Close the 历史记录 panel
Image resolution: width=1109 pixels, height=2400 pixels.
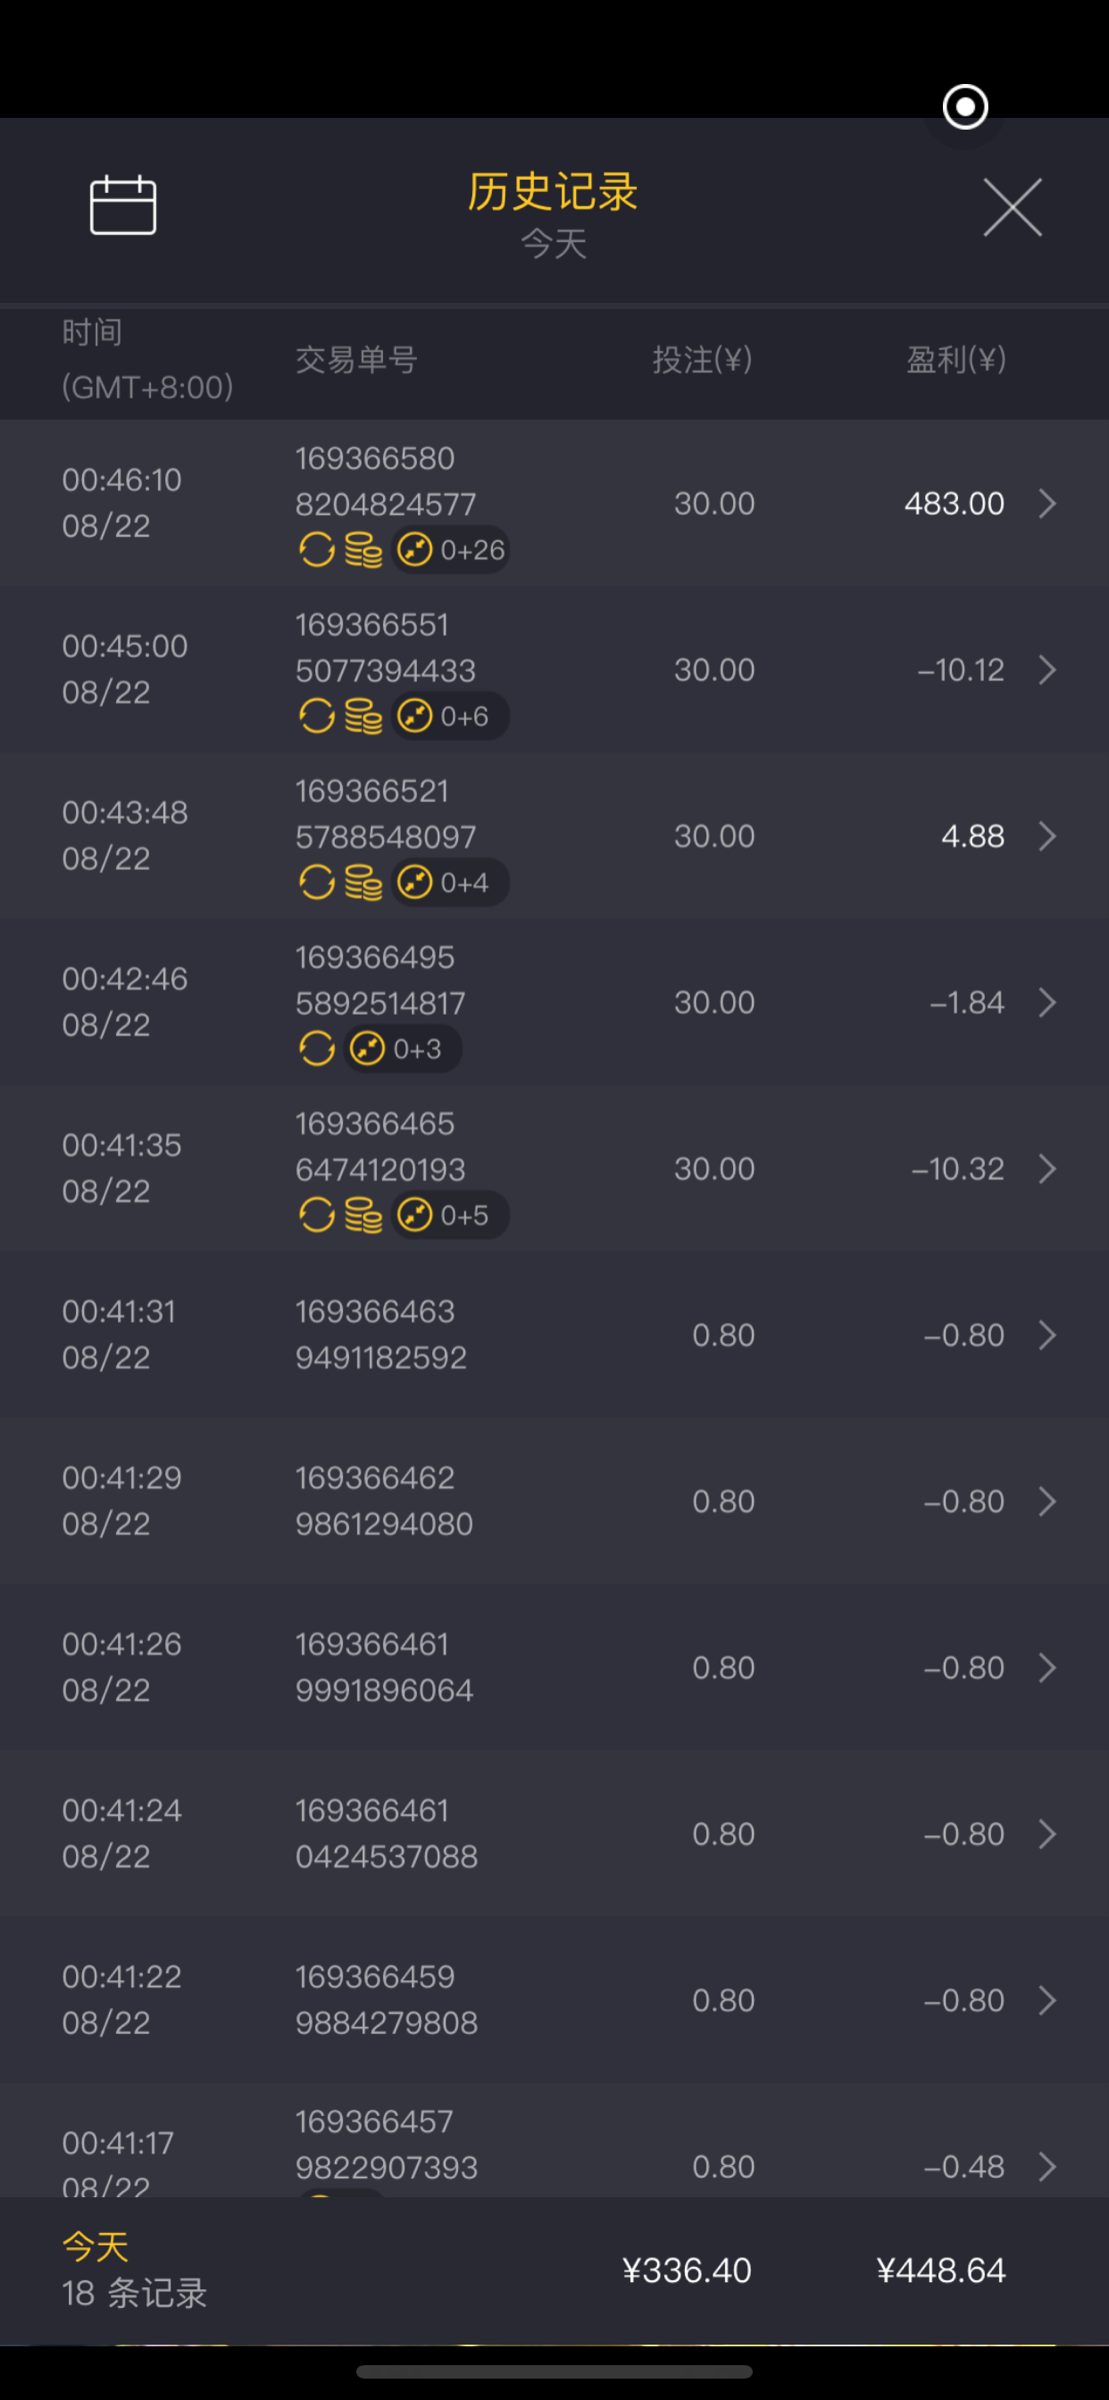(1012, 208)
